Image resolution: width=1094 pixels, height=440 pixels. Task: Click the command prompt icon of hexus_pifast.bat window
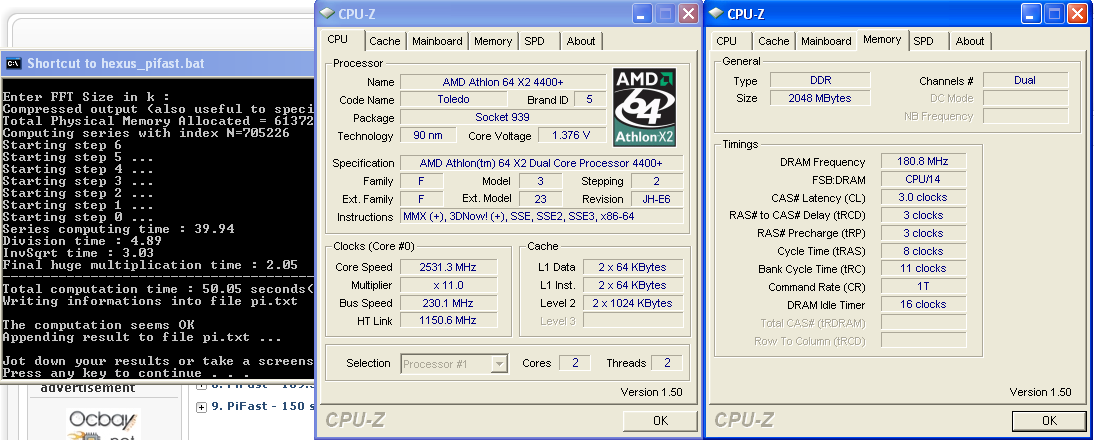[x=13, y=63]
